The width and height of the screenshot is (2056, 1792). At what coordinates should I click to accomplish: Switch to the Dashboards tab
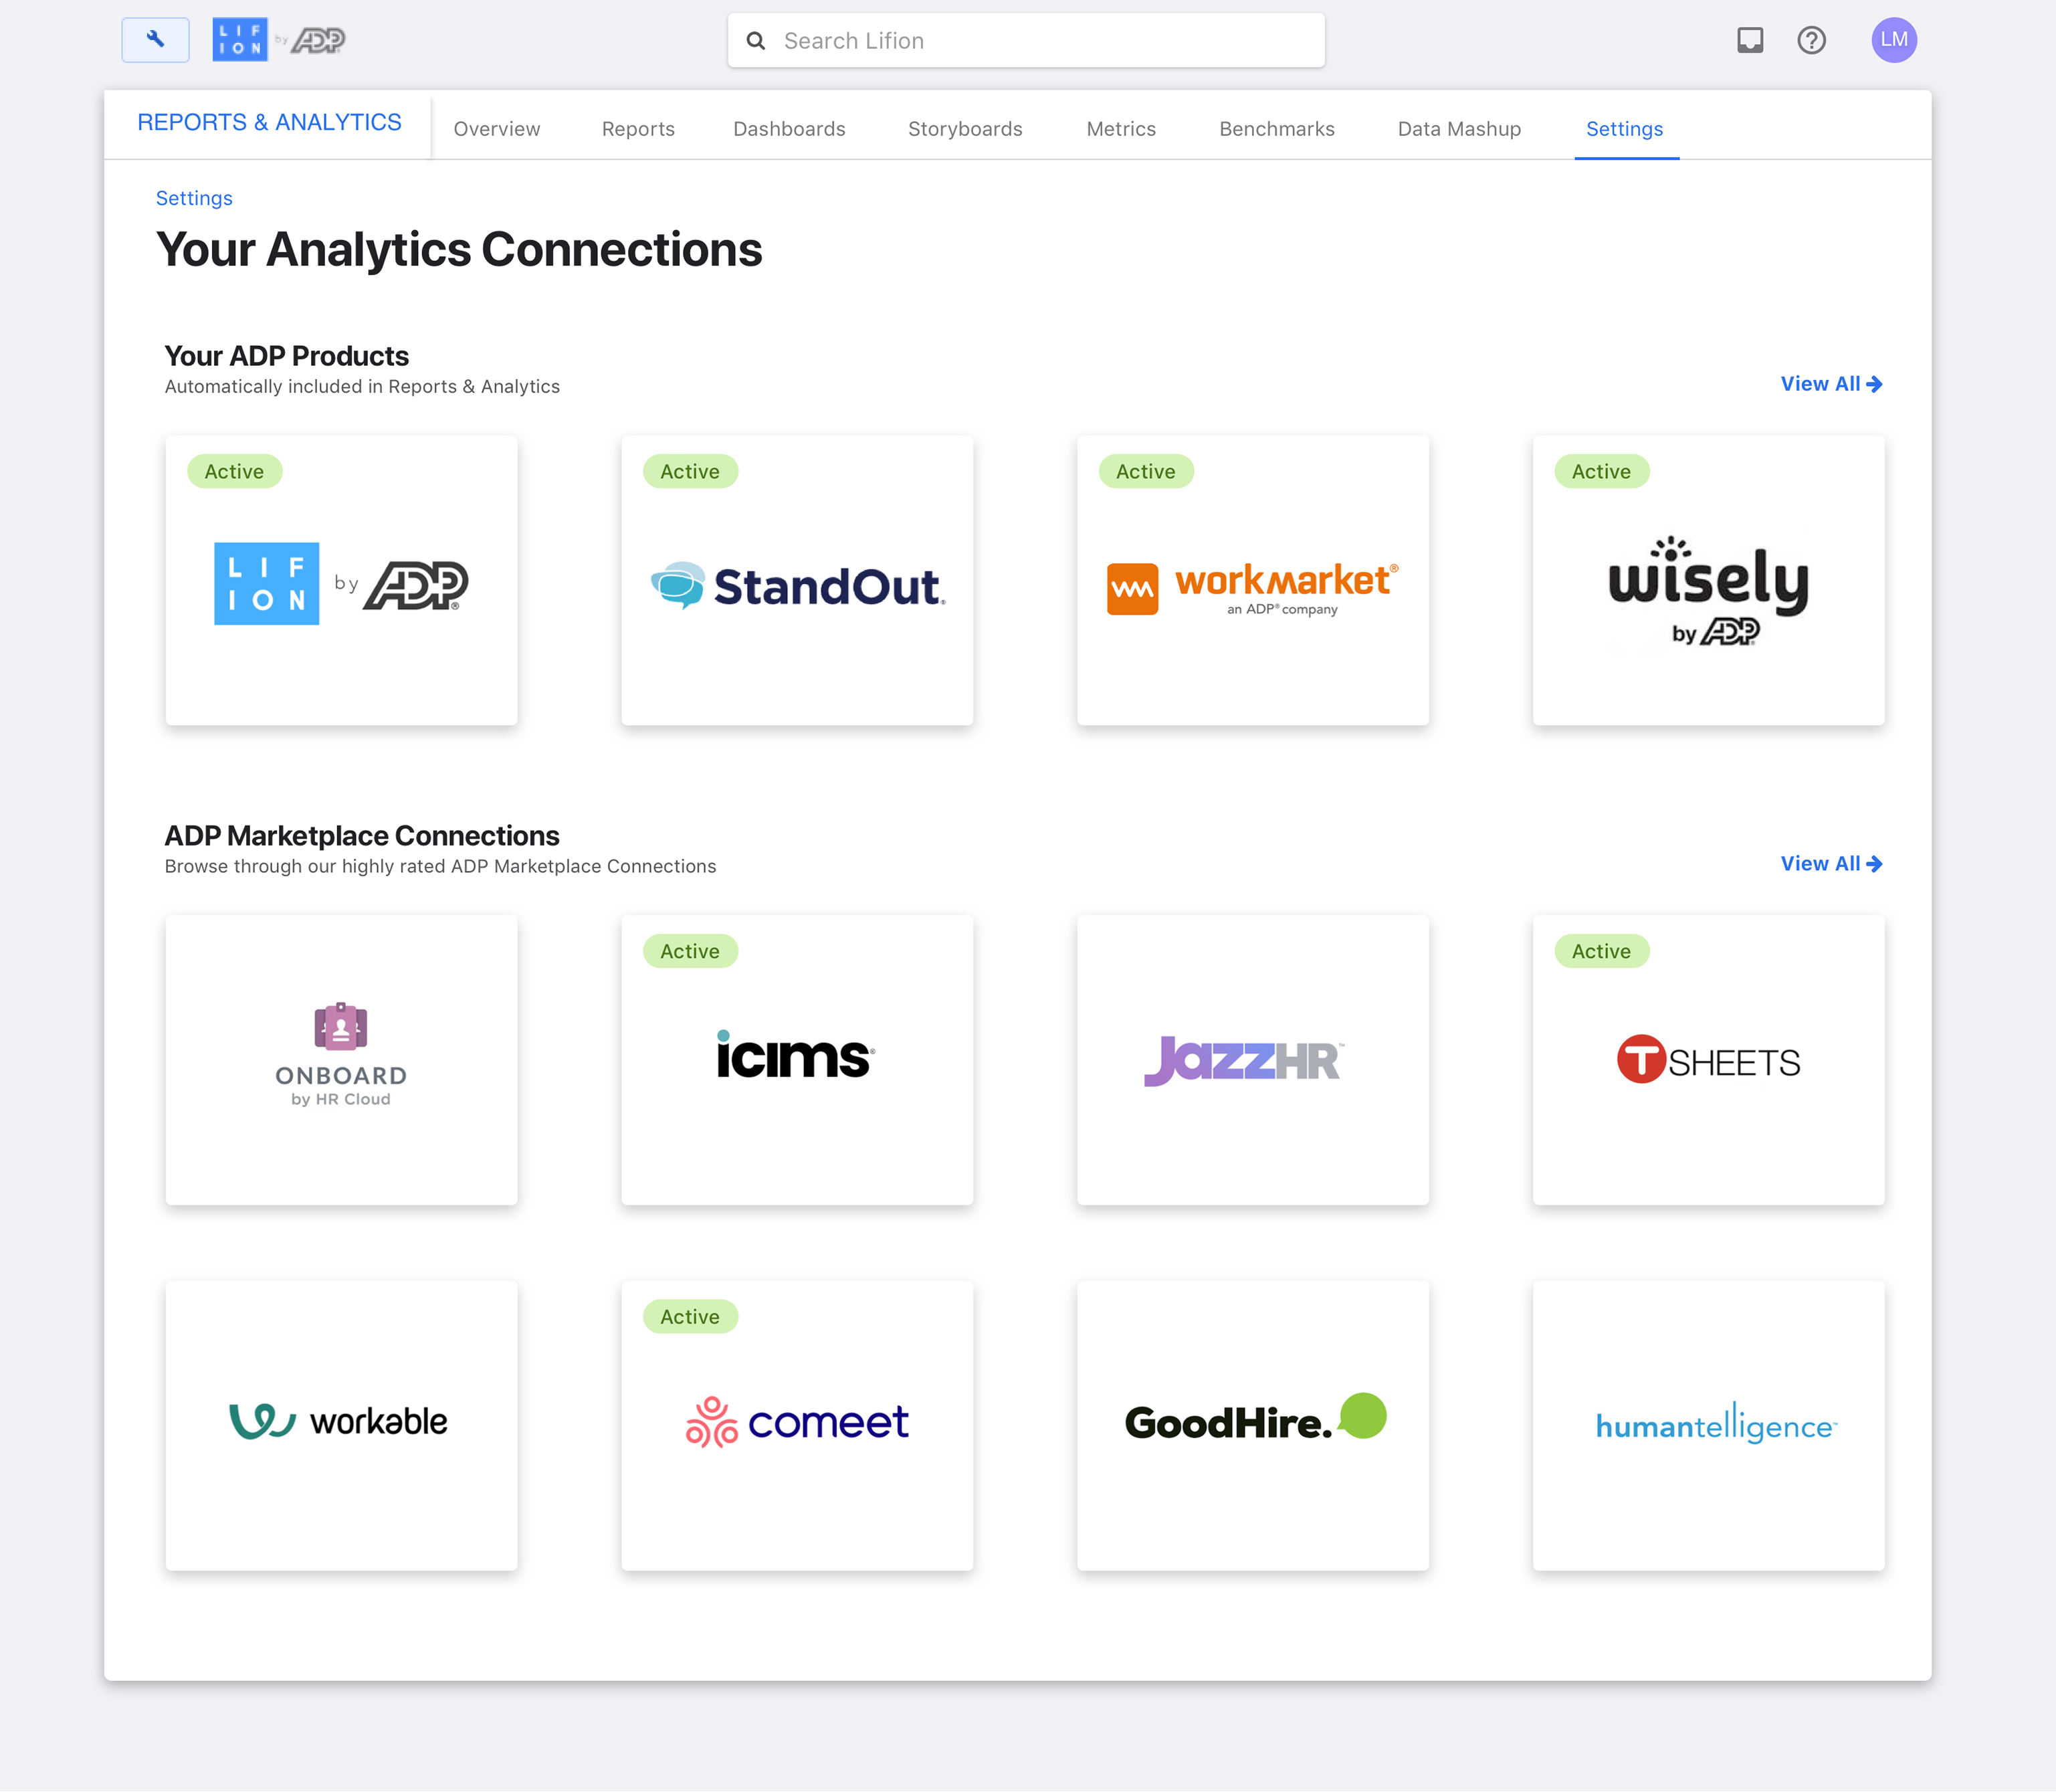(x=789, y=129)
